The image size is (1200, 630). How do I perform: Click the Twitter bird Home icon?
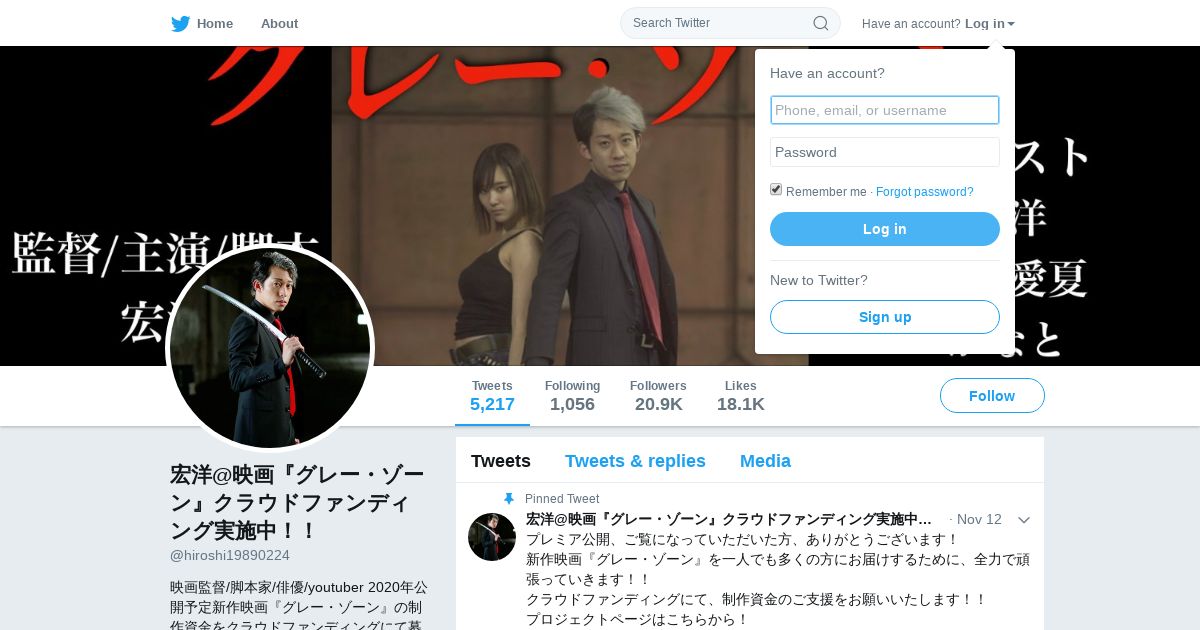point(180,24)
